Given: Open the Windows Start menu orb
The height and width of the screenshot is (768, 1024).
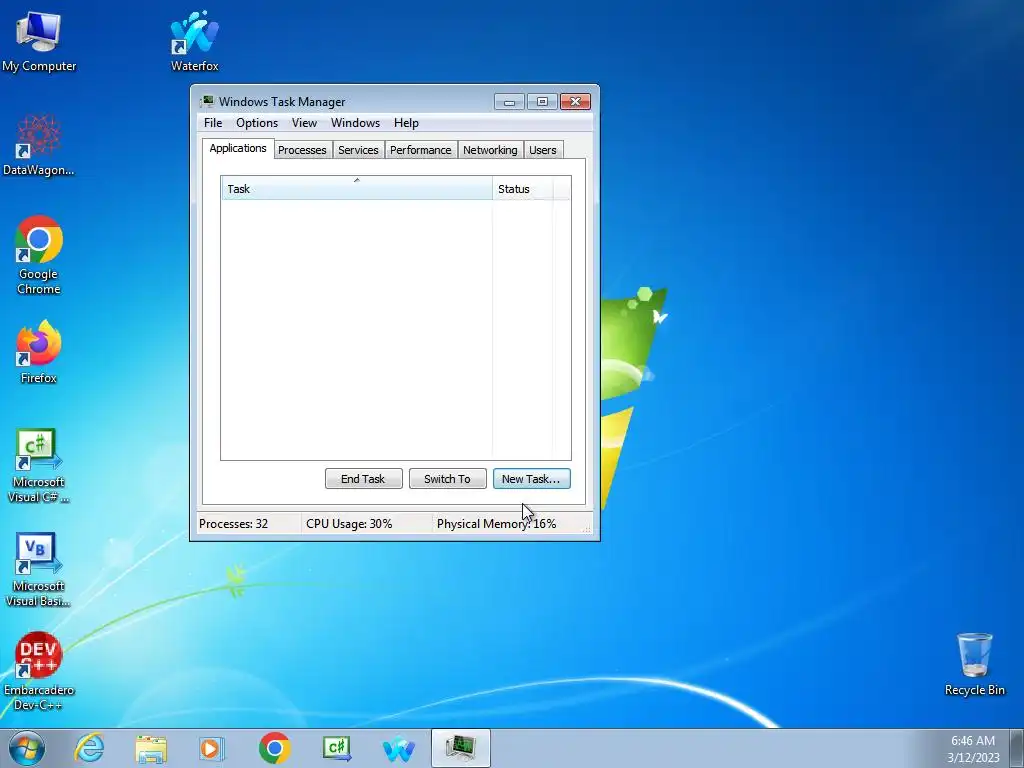Looking at the screenshot, I should pyautogui.click(x=27, y=748).
